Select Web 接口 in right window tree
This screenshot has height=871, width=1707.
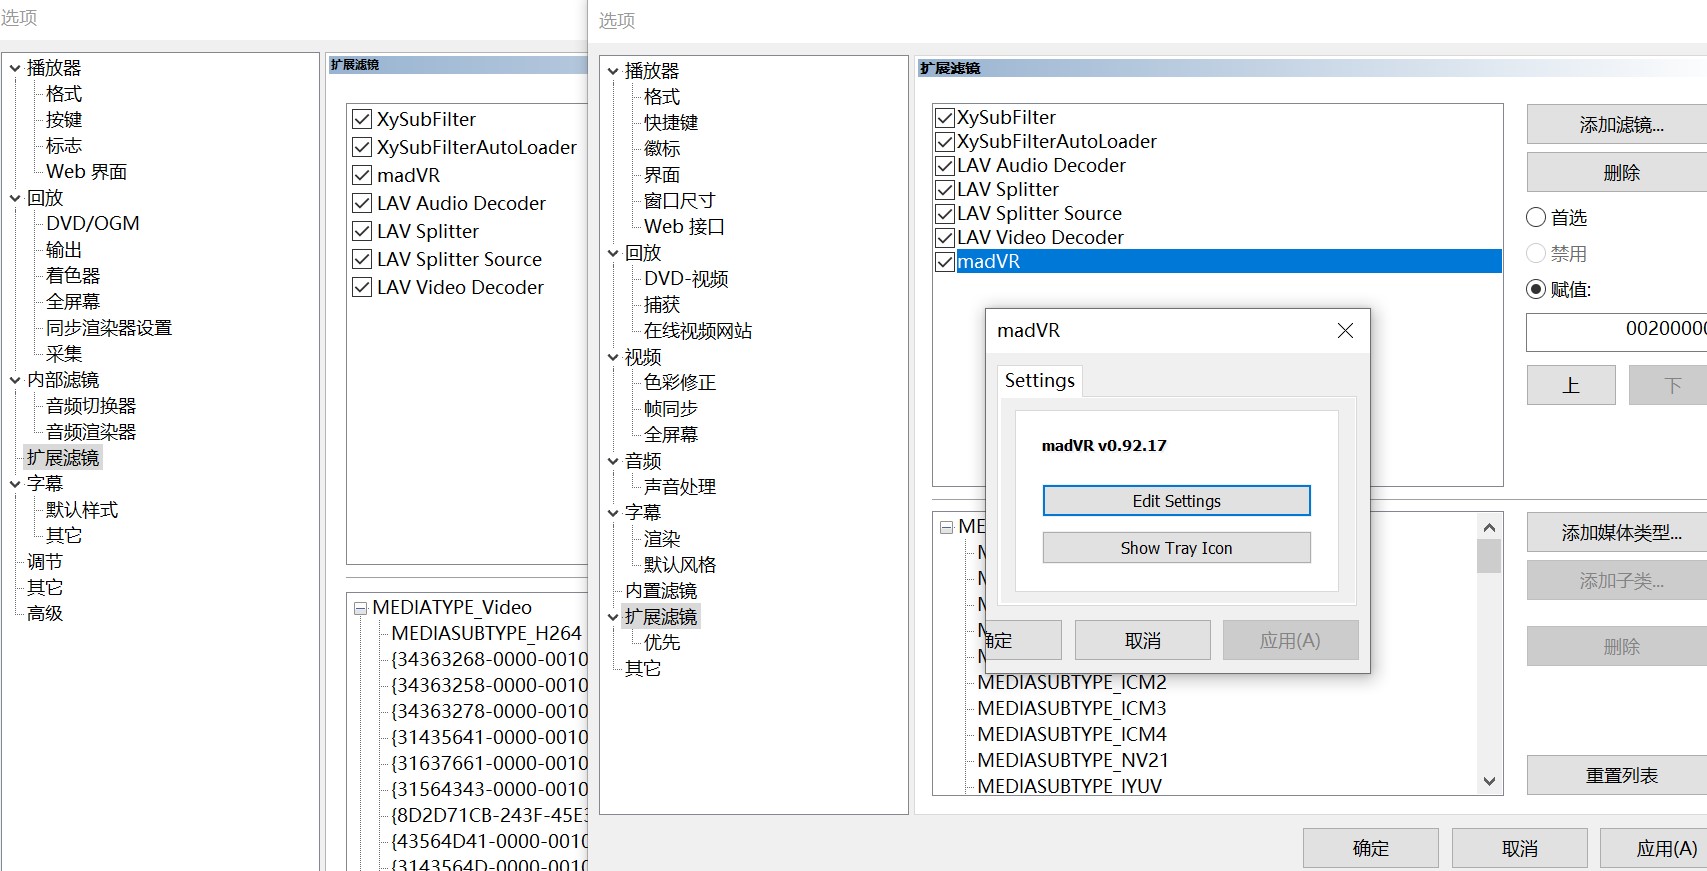tap(684, 226)
